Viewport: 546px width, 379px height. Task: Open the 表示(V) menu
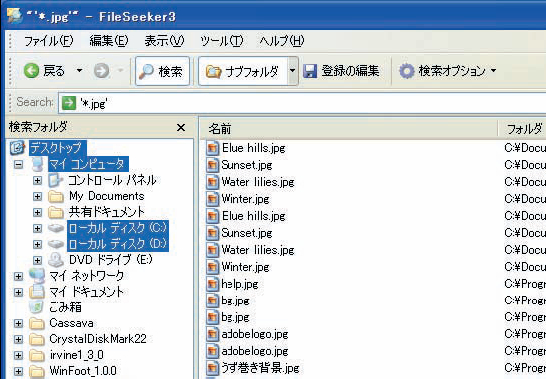(x=164, y=41)
